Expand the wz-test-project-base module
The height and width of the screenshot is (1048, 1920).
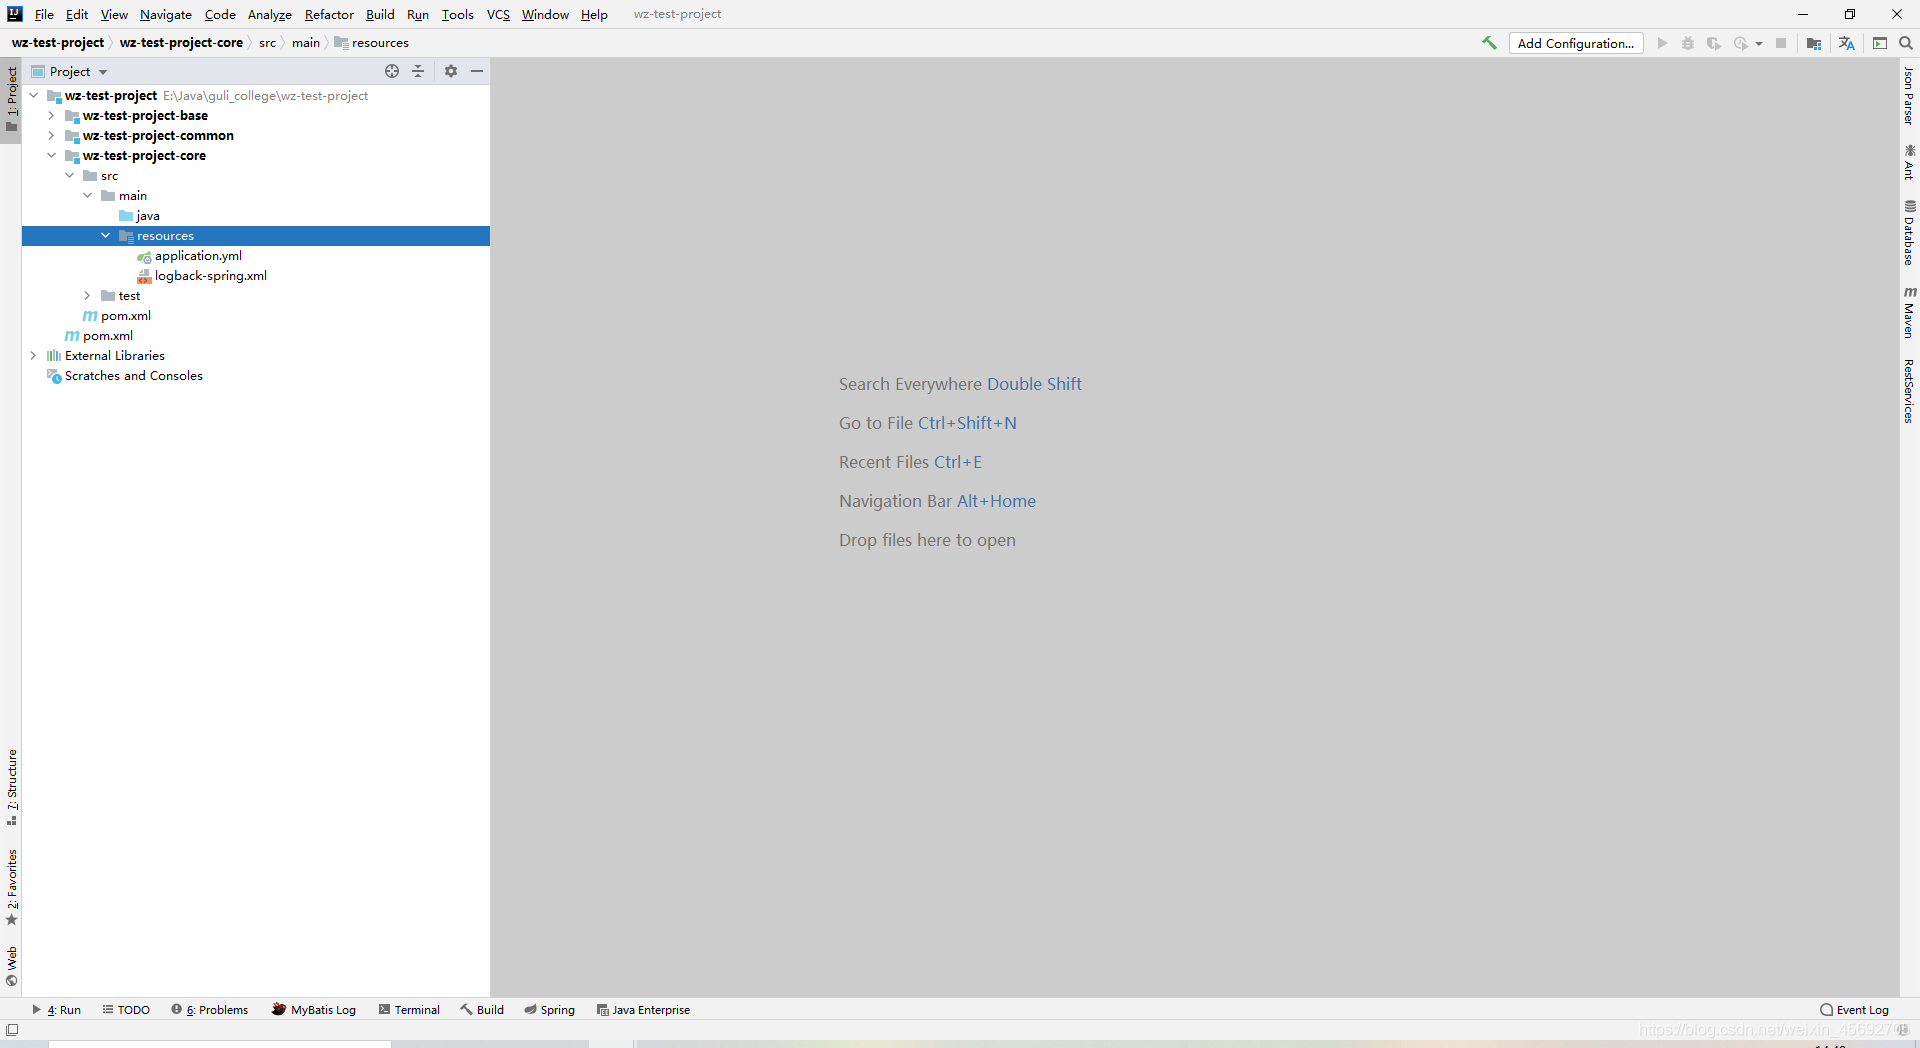(51, 116)
